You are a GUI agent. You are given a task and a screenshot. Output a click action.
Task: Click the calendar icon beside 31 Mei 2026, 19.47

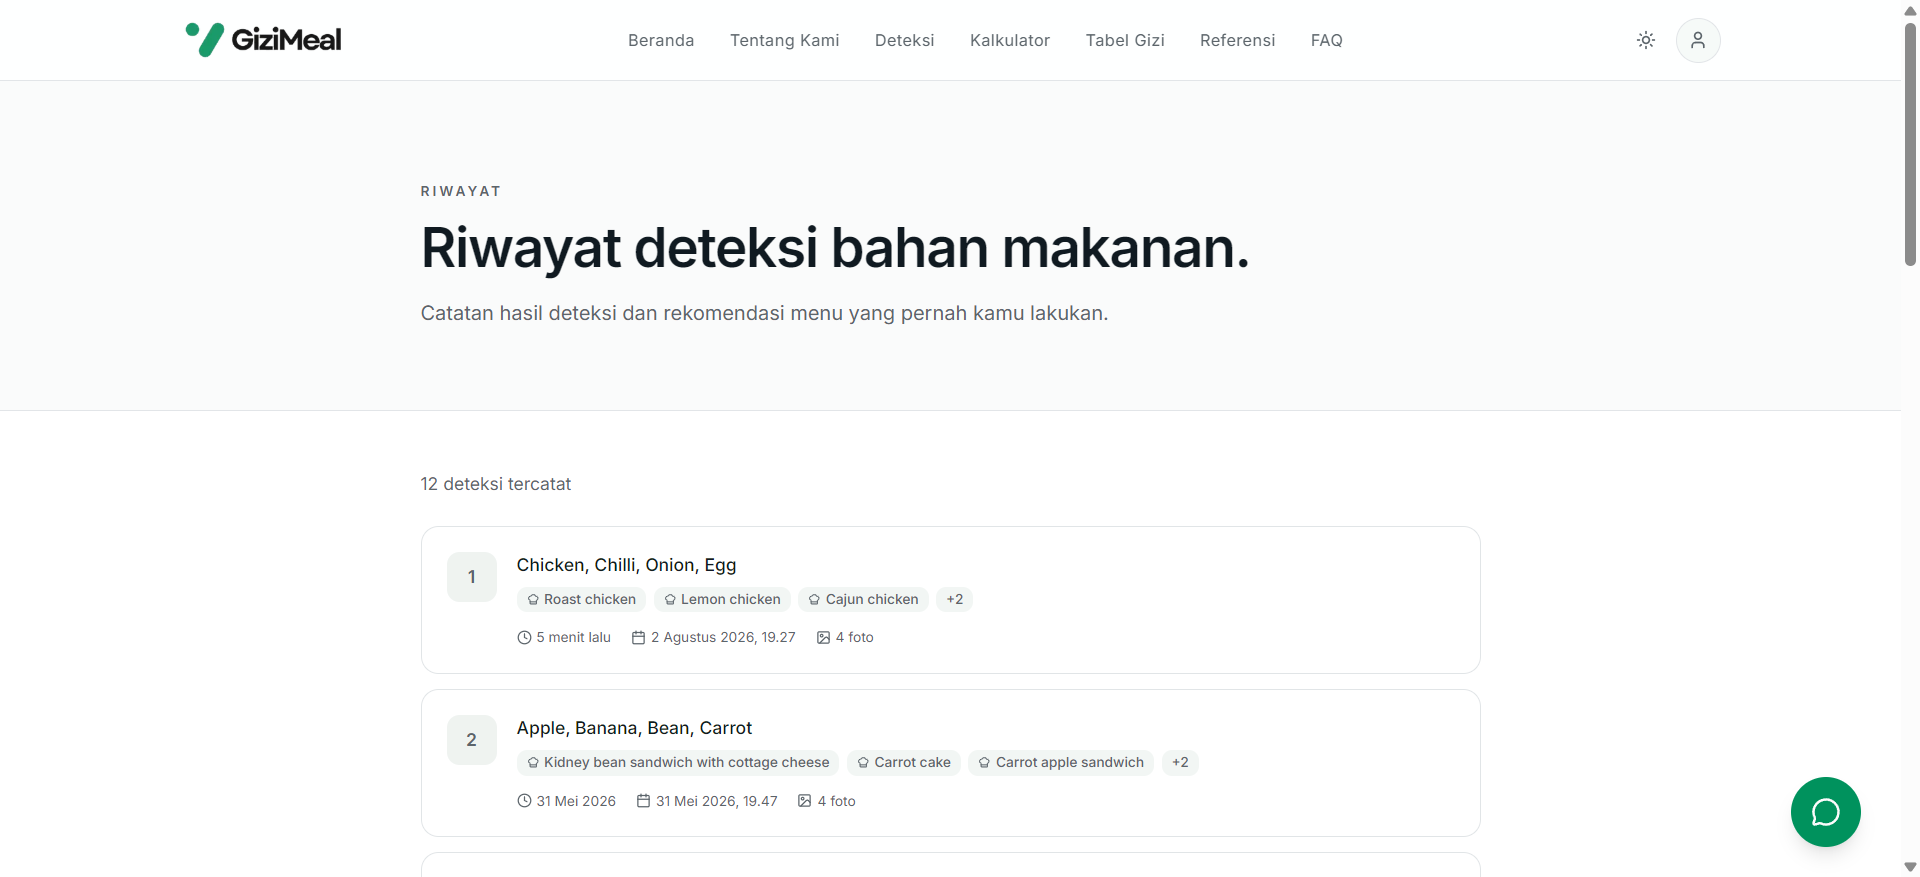(643, 801)
